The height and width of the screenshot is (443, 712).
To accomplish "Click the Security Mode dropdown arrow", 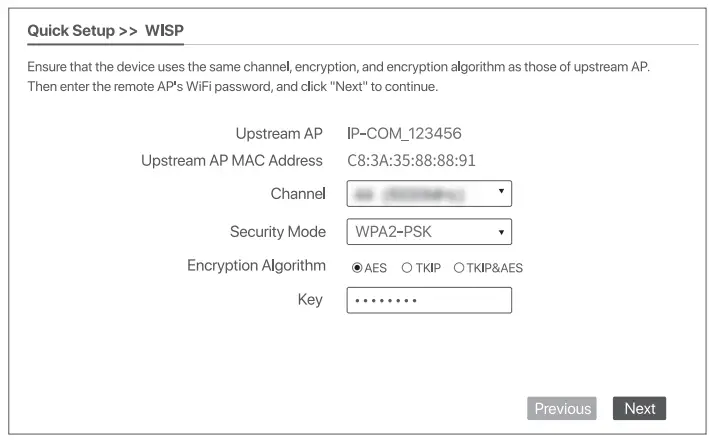I will click(x=500, y=233).
